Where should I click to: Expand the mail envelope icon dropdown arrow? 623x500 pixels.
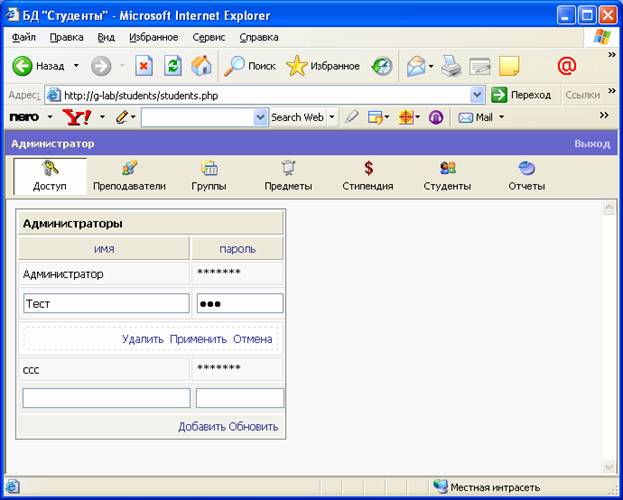click(x=431, y=66)
